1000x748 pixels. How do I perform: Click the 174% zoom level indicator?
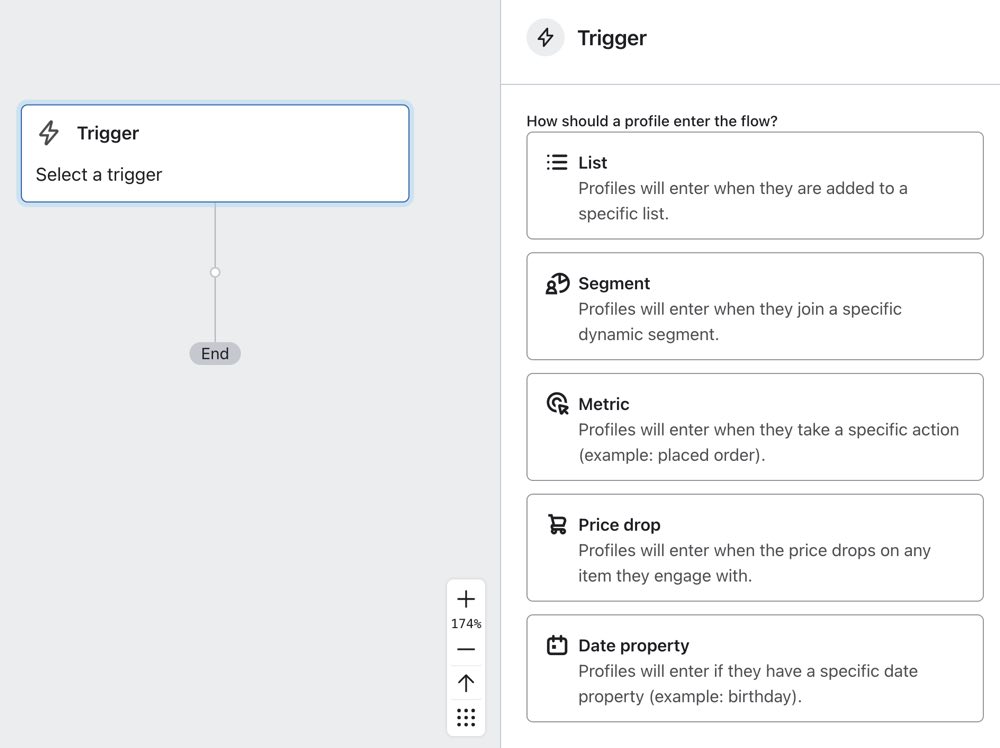466,623
